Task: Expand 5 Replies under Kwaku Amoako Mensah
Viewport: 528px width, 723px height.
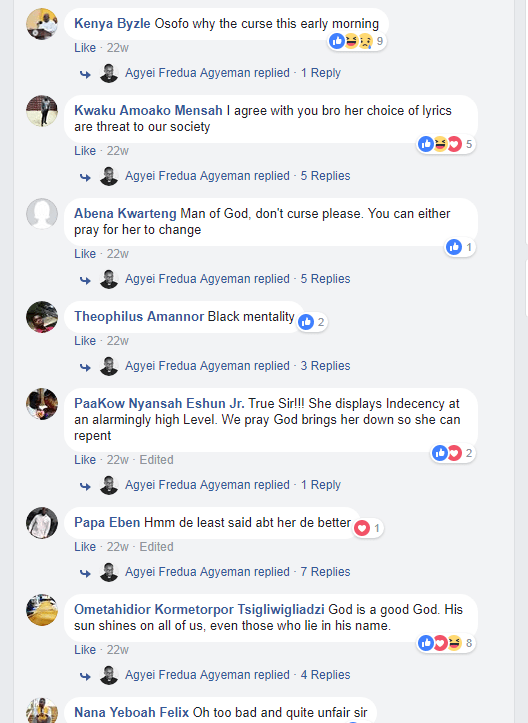Action: [326, 176]
